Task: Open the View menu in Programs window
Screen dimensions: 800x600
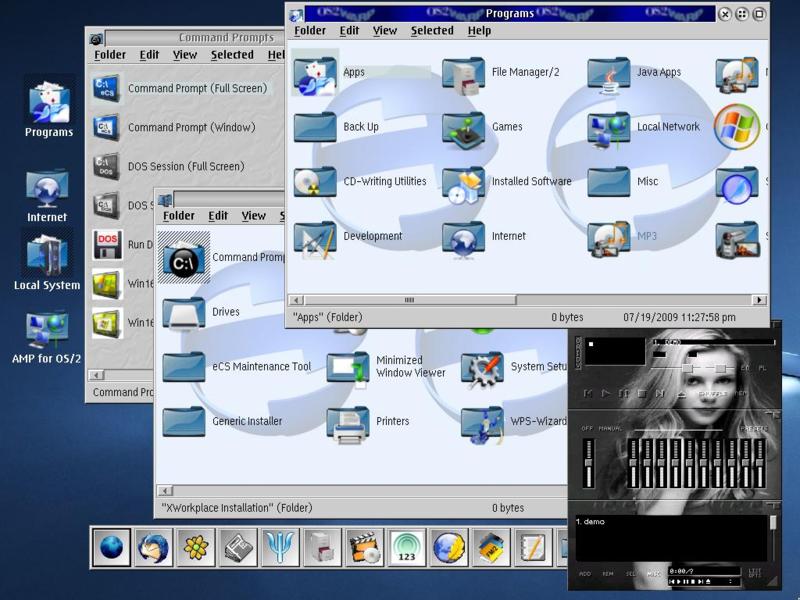Action: pos(385,31)
